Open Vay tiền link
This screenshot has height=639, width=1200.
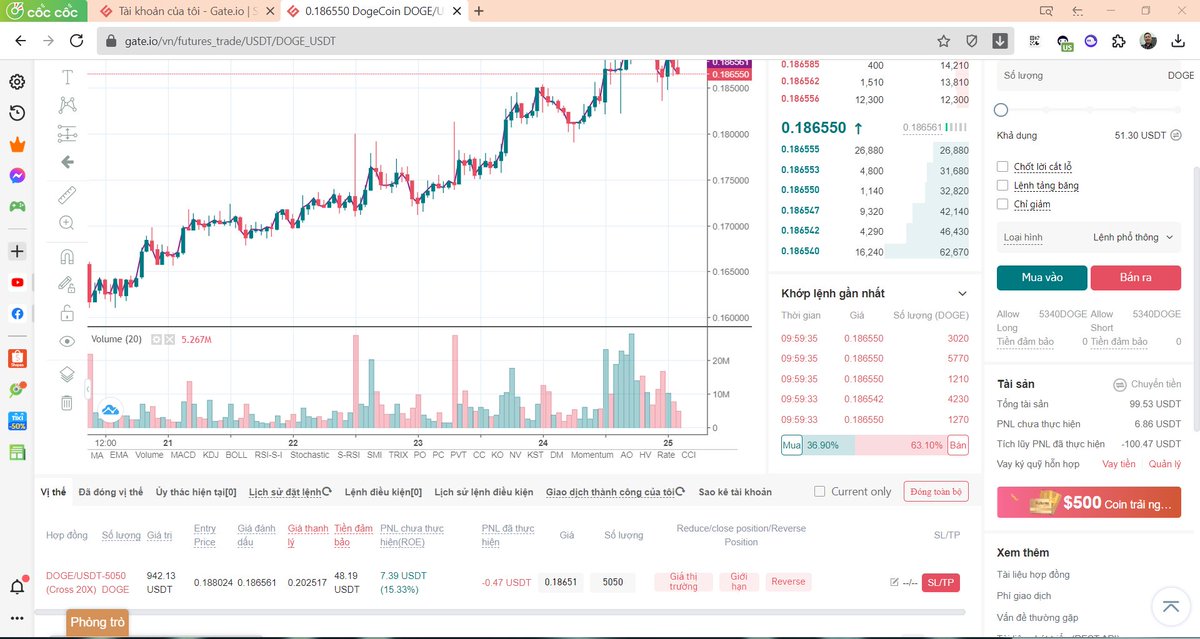[x=1118, y=464]
